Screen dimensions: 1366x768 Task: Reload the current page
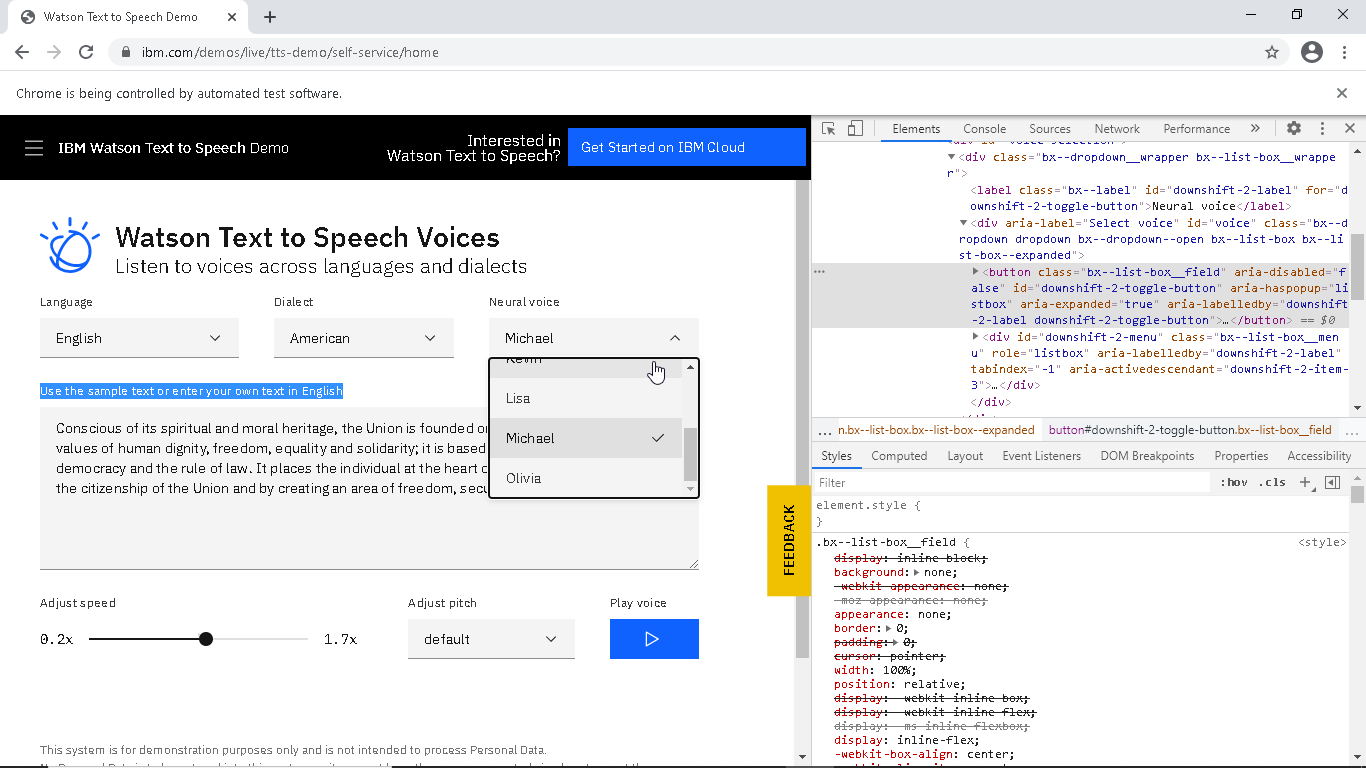(x=86, y=52)
